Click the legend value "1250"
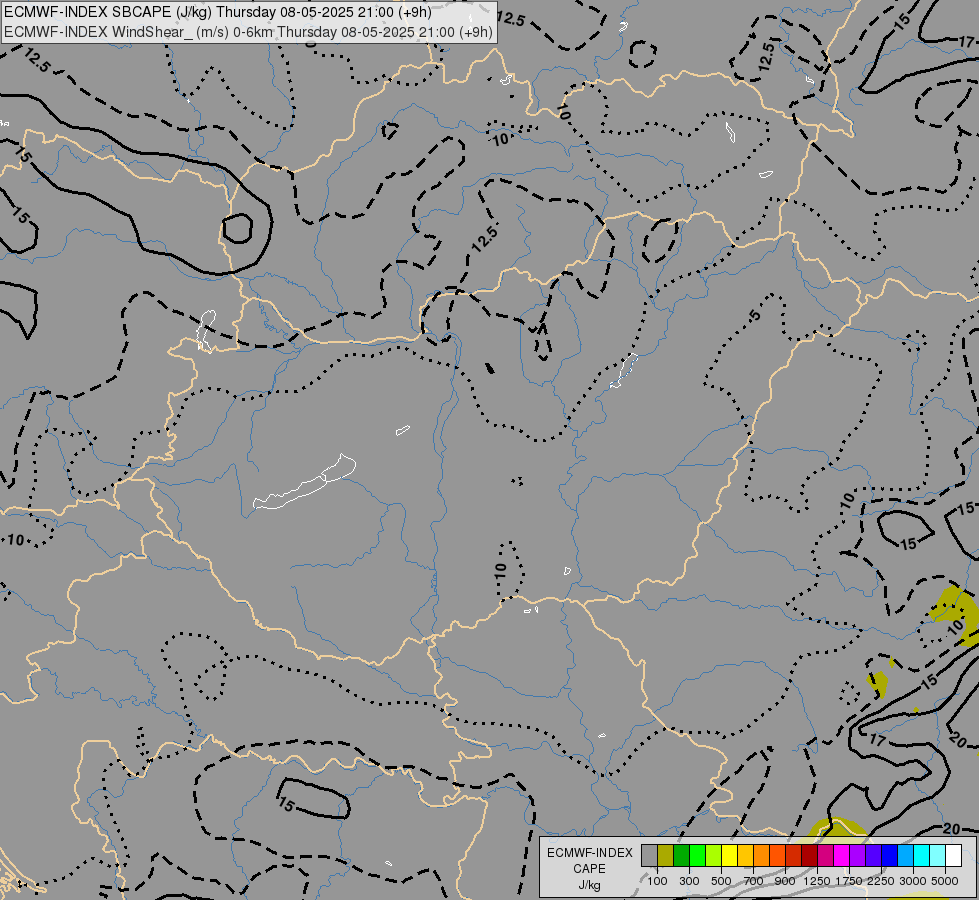 tap(817, 881)
